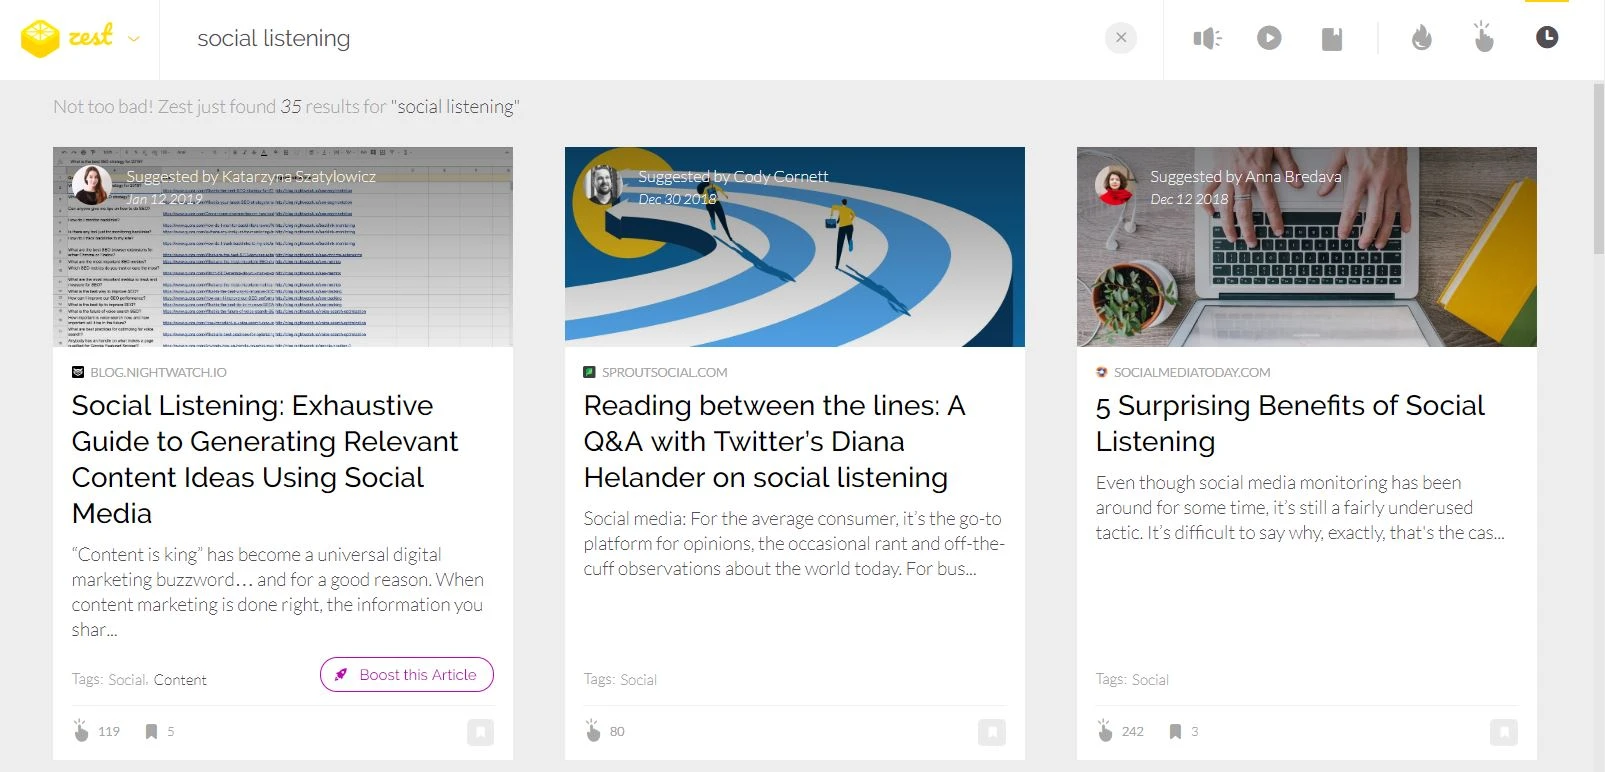Save the Nightwatch article with bookmark toggle
The width and height of the screenshot is (1605, 772).
tap(480, 732)
